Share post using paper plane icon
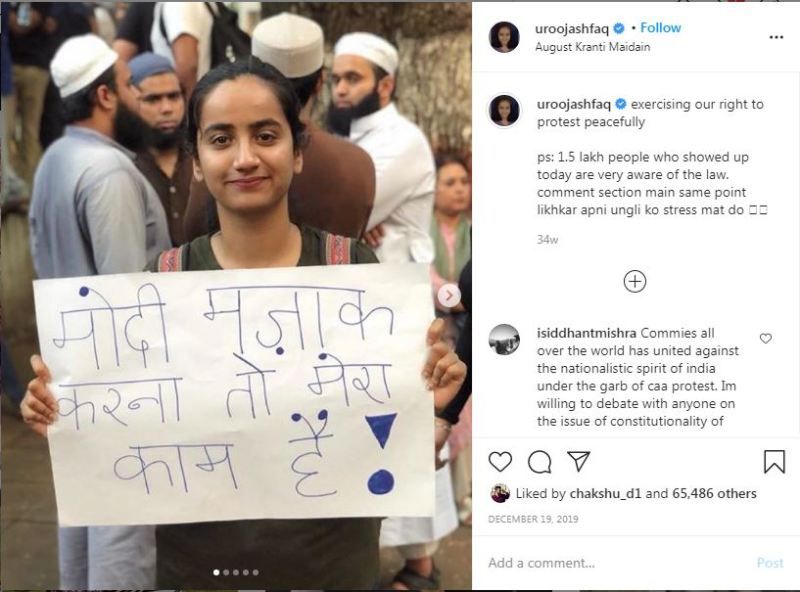This screenshot has height=592, width=800. (x=579, y=461)
